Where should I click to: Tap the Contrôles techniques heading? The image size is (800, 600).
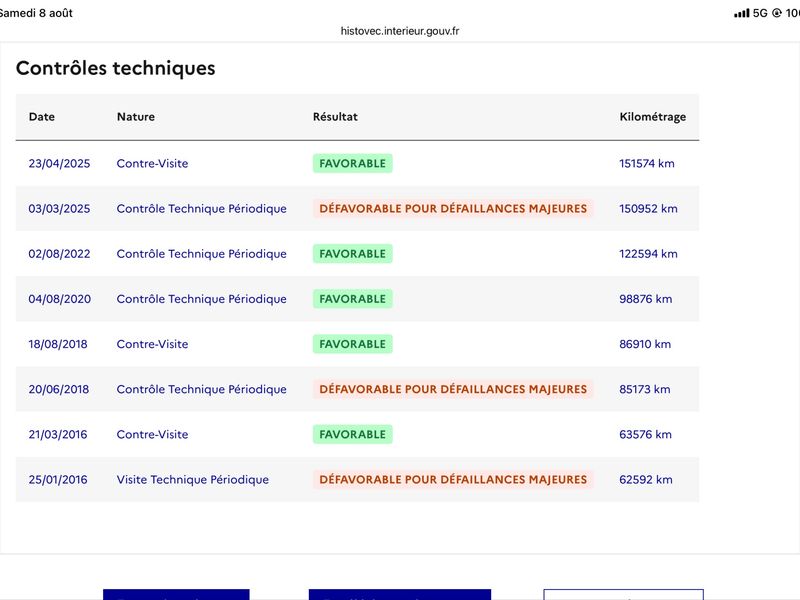pos(116,68)
